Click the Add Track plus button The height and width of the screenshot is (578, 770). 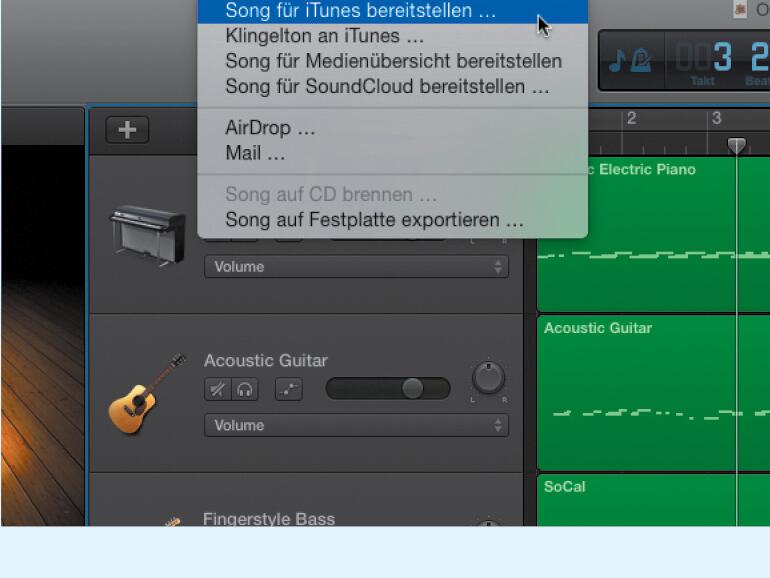click(127, 130)
